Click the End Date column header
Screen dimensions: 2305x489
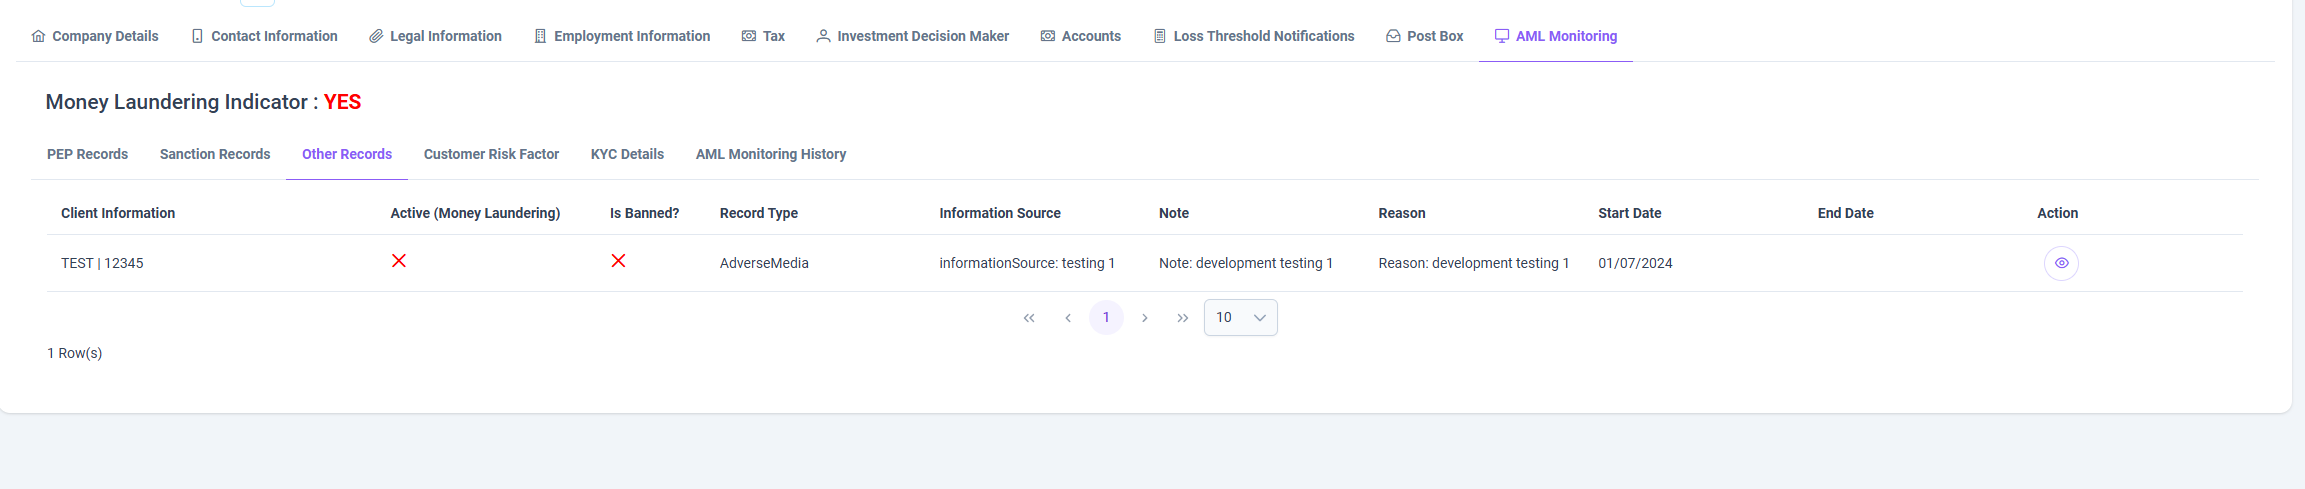1846,213
